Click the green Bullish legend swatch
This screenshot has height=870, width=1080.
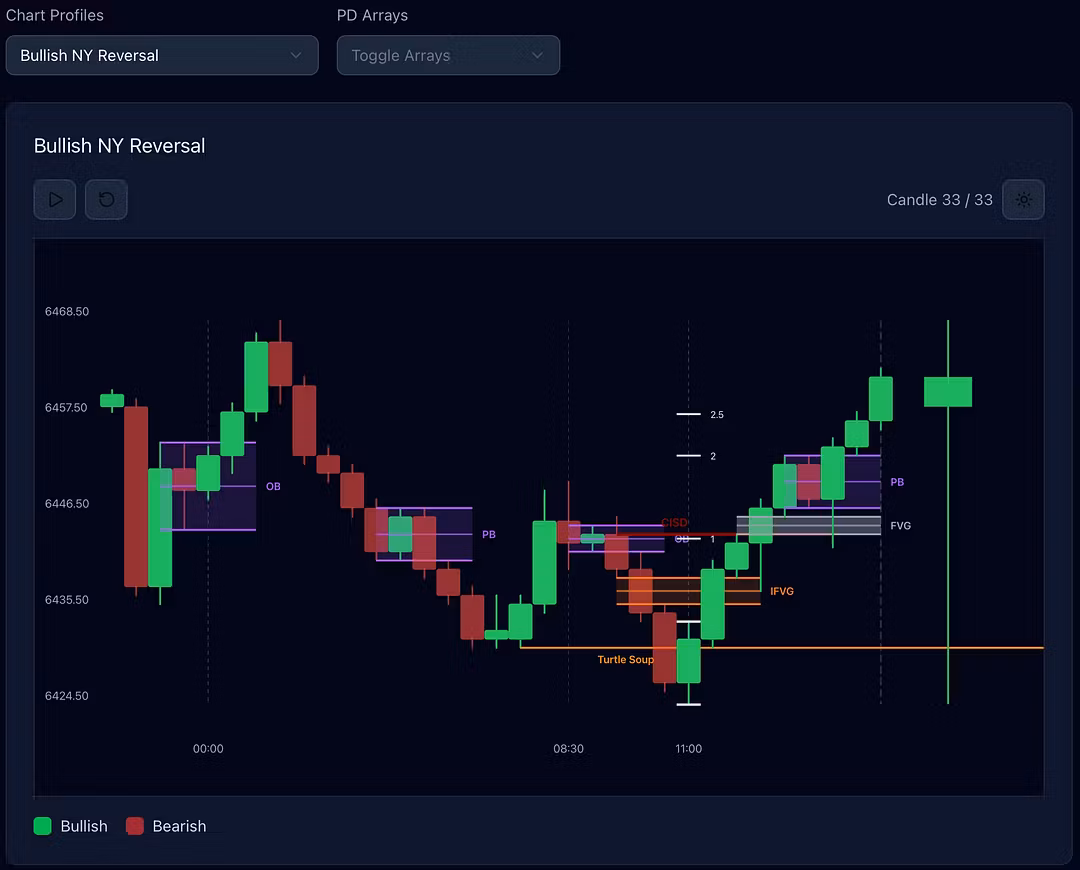click(42, 826)
